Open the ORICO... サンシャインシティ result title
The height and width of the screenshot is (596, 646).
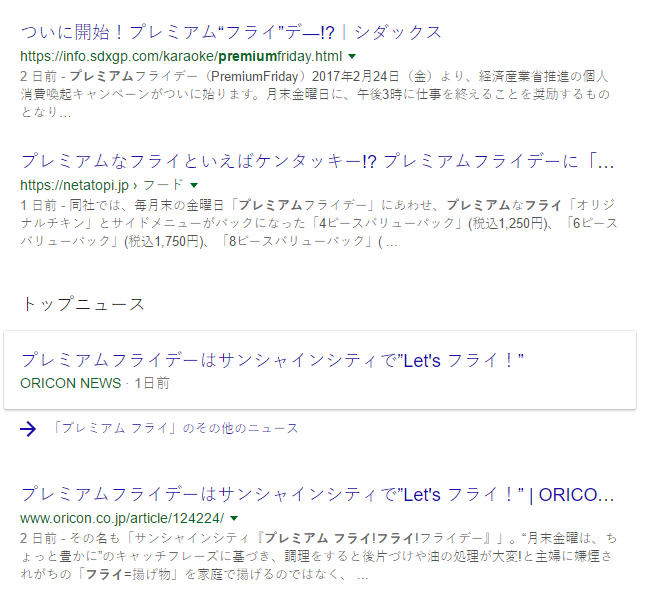(x=317, y=494)
